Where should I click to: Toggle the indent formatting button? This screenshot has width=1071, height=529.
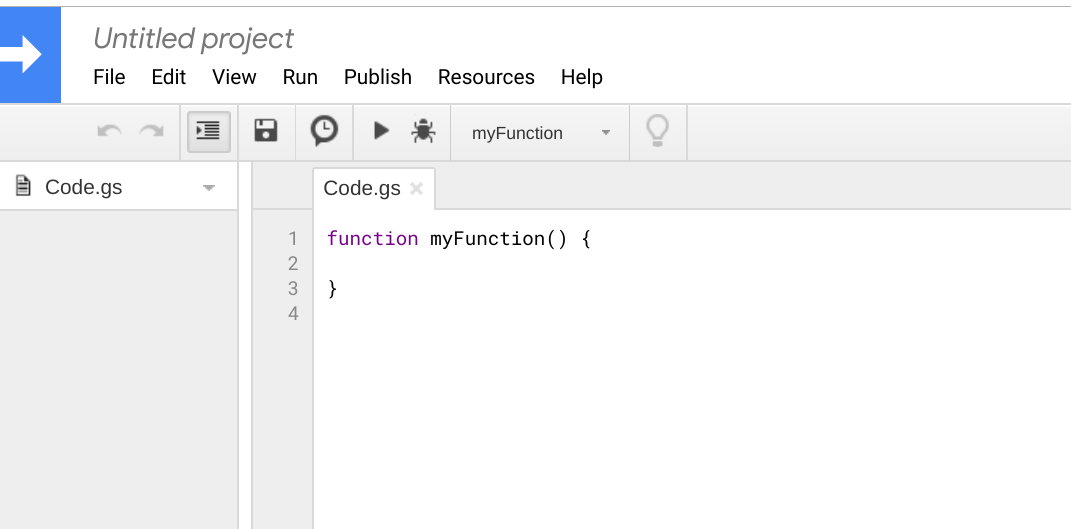[x=208, y=131]
